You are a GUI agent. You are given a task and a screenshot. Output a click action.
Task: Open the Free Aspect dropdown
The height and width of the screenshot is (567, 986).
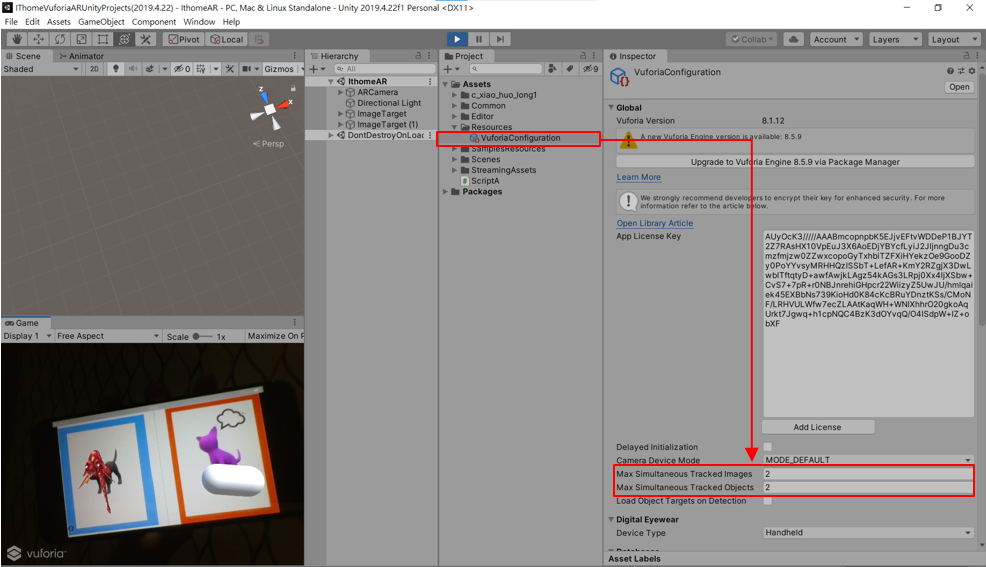pos(108,336)
